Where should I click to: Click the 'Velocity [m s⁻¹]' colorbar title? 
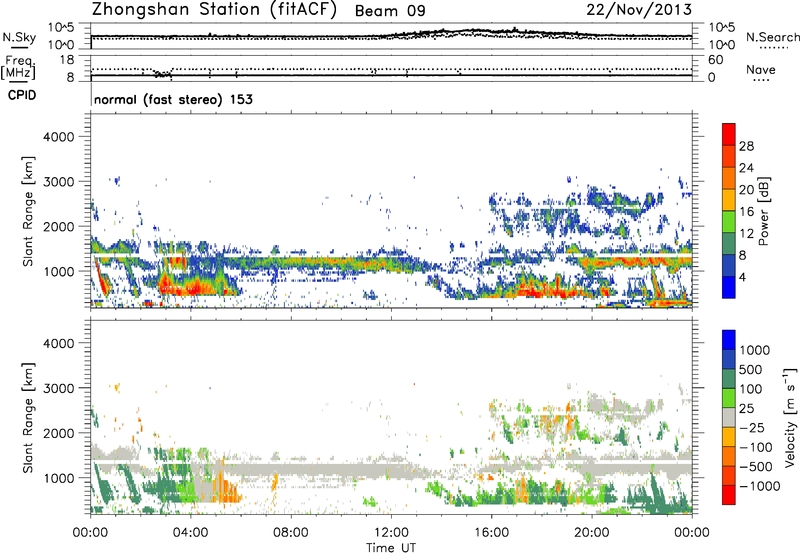(x=790, y=417)
